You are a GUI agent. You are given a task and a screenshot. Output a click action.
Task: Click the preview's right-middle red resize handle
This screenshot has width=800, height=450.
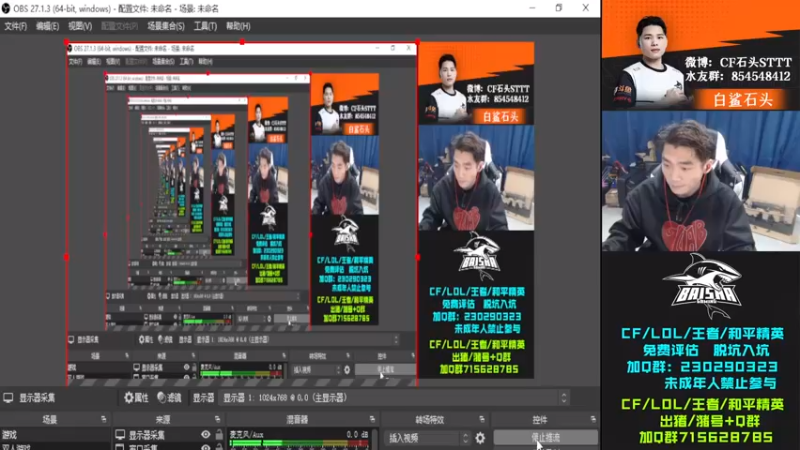[x=417, y=257]
